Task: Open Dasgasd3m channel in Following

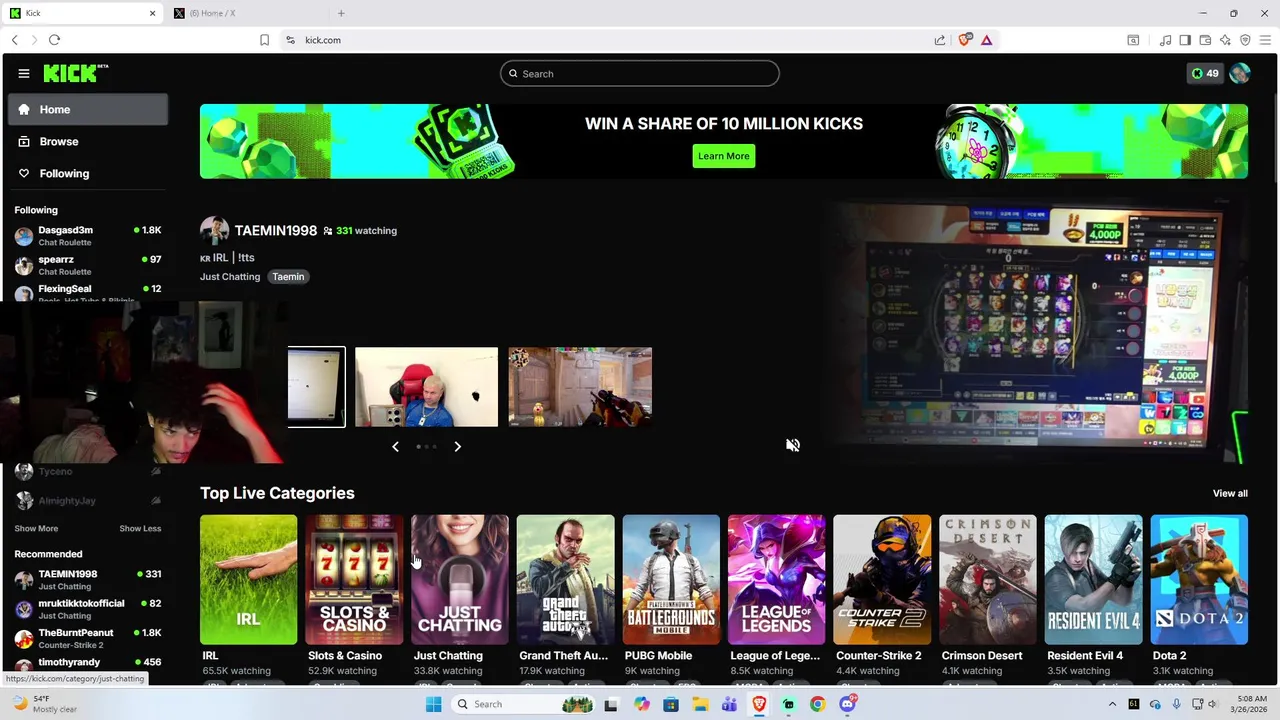Action: [x=88, y=236]
